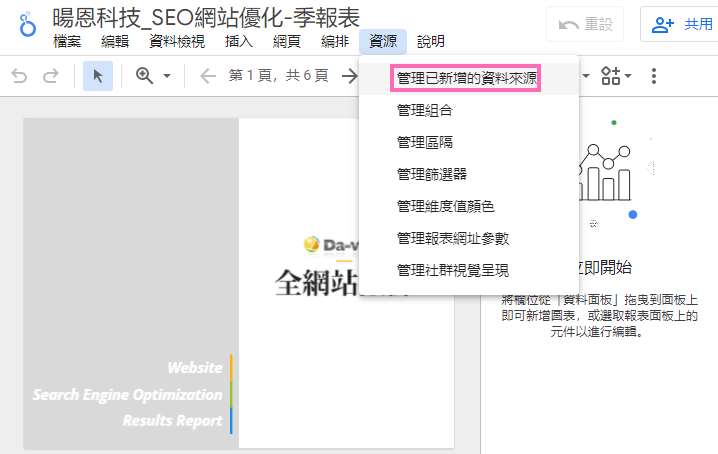Select 管理已新增的資料來源 menu entry
The image size is (718, 454).
pos(466,78)
